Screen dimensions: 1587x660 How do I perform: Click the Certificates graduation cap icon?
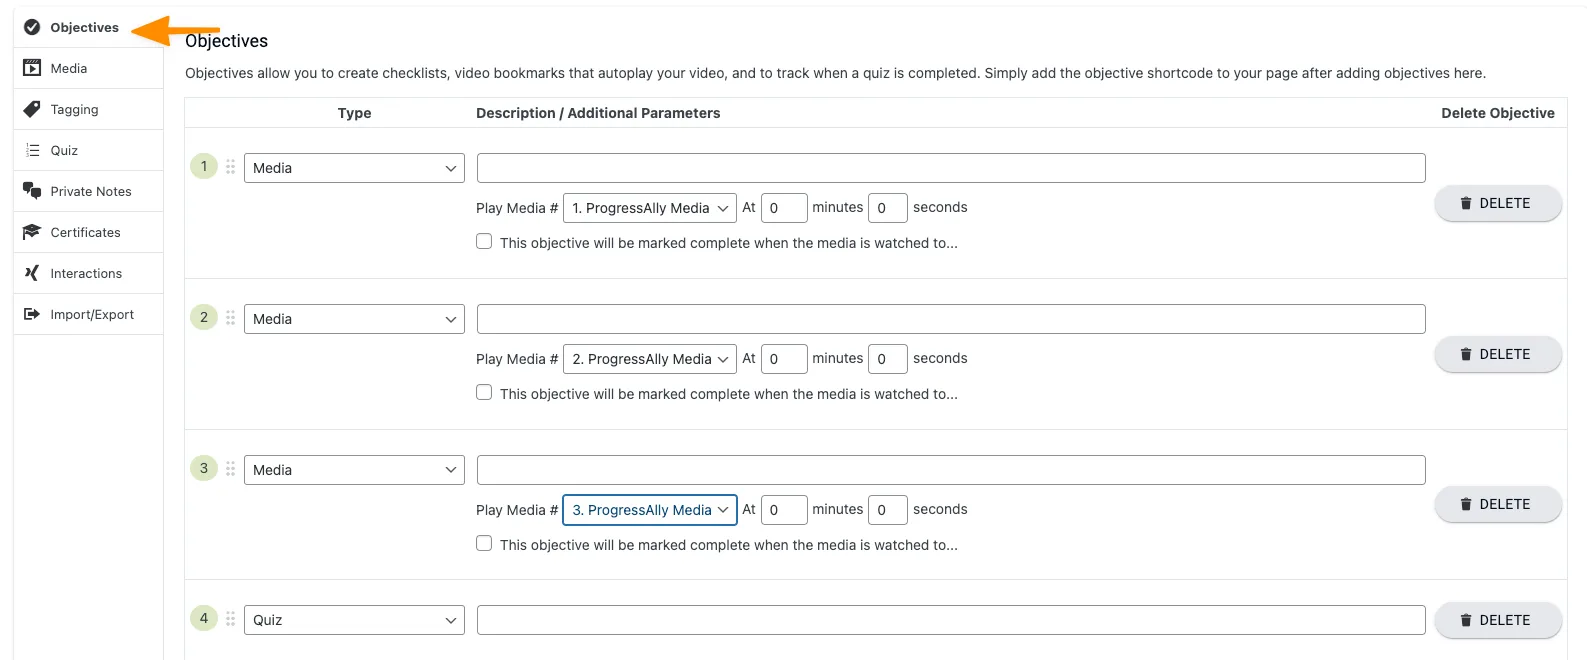click(x=32, y=232)
